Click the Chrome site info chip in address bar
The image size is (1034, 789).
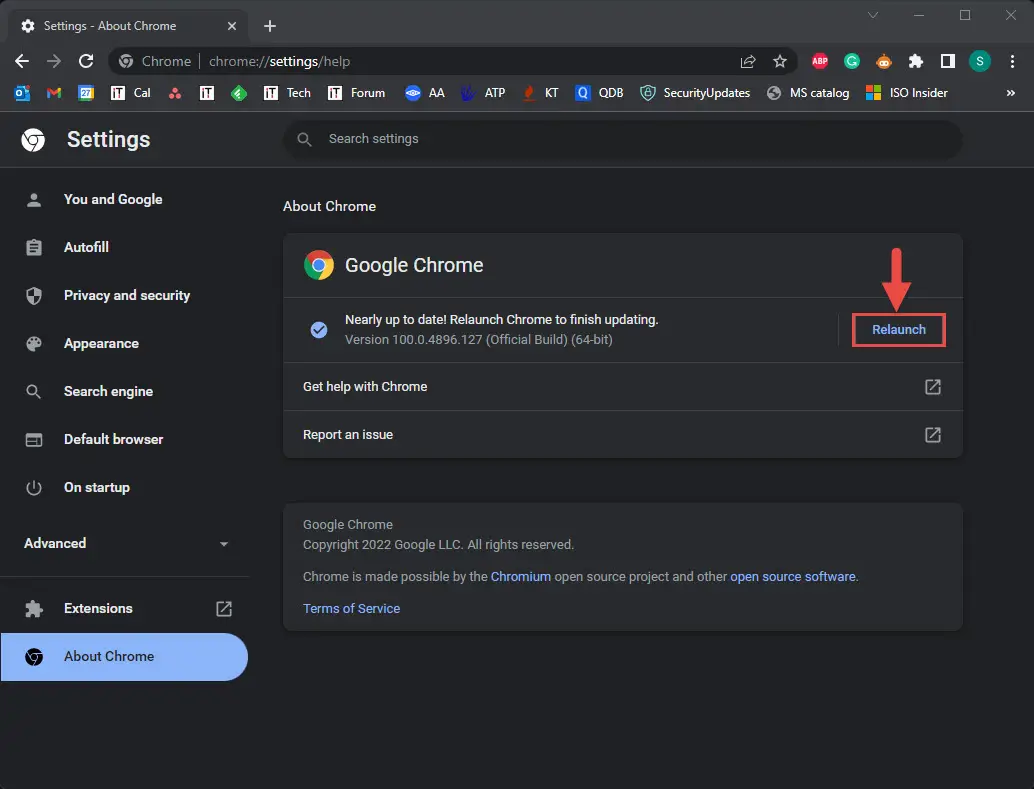tap(155, 61)
